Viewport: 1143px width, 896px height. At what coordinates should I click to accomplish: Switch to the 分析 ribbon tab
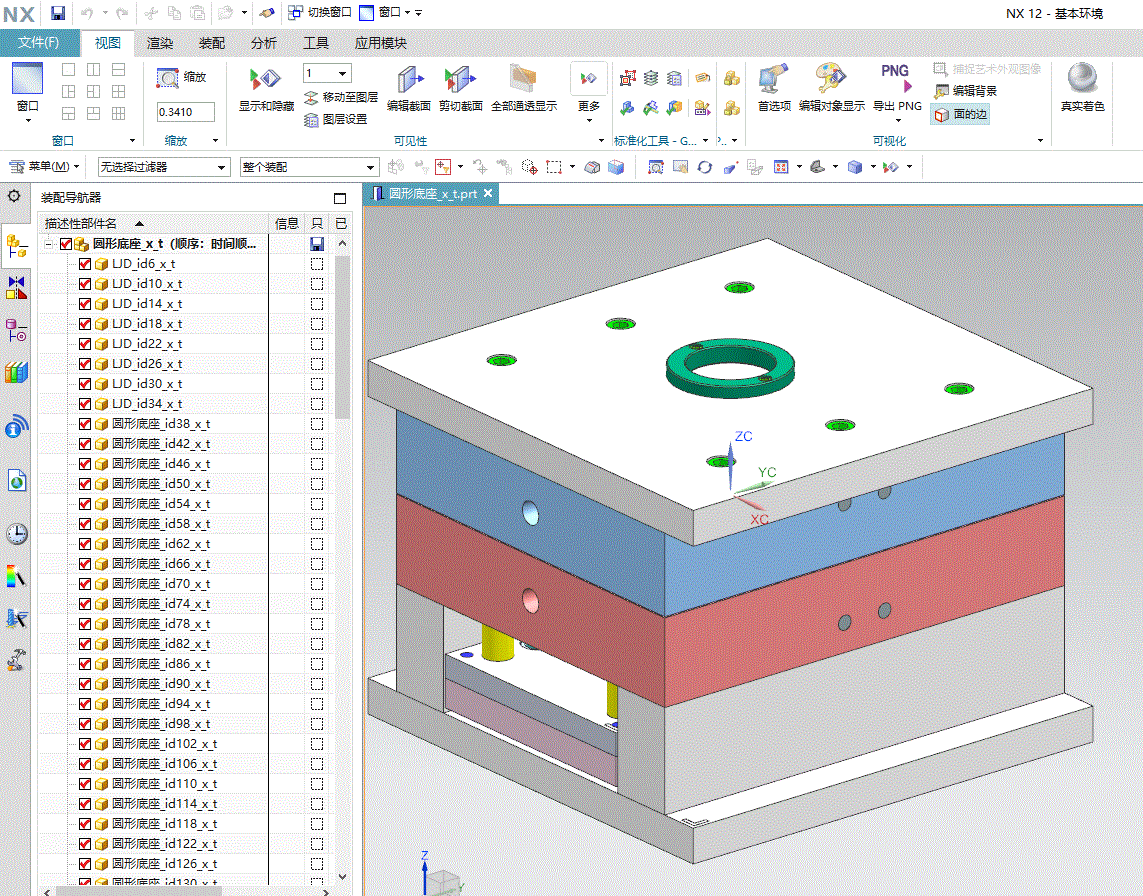[263, 43]
